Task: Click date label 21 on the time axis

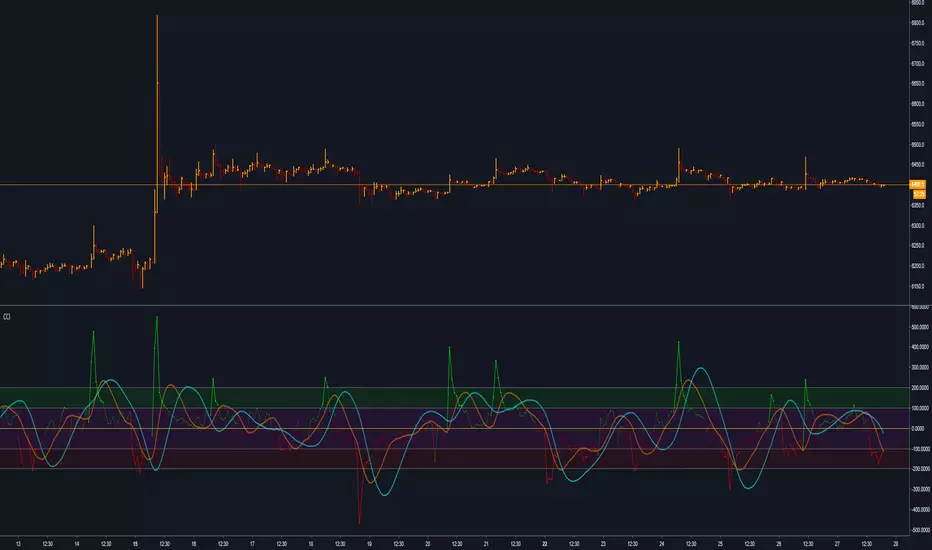Action: (x=486, y=544)
